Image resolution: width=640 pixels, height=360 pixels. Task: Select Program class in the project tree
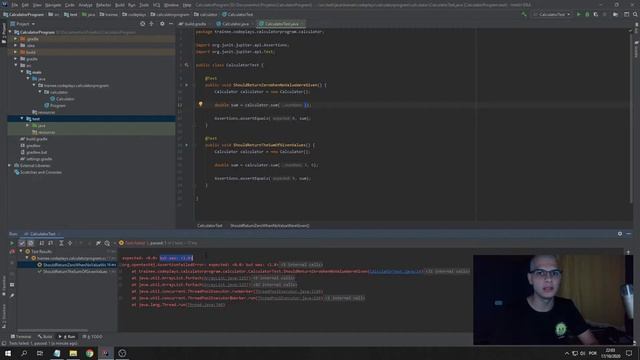[x=55, y=105]
